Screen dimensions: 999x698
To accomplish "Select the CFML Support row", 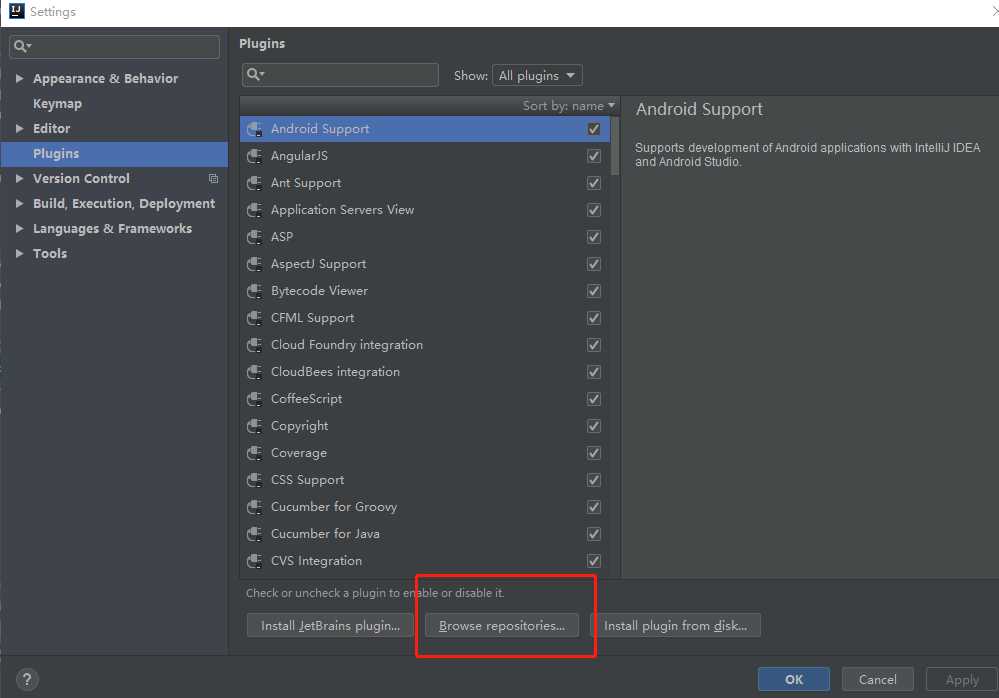I will pyautogui.click(x=425, y=318).
